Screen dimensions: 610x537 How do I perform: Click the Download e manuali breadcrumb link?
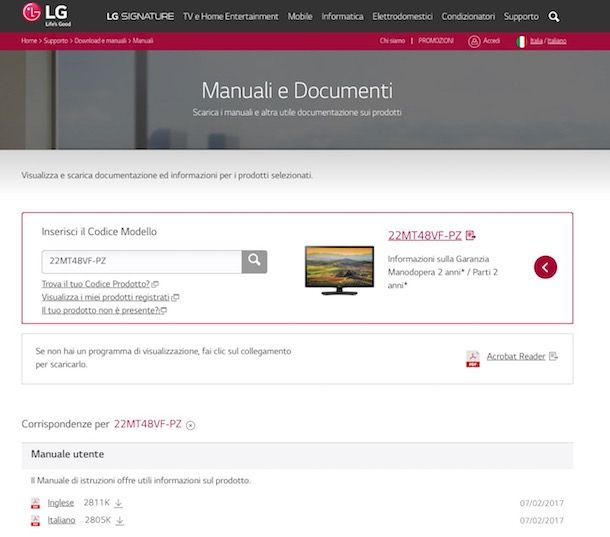[x=100, y=41]
